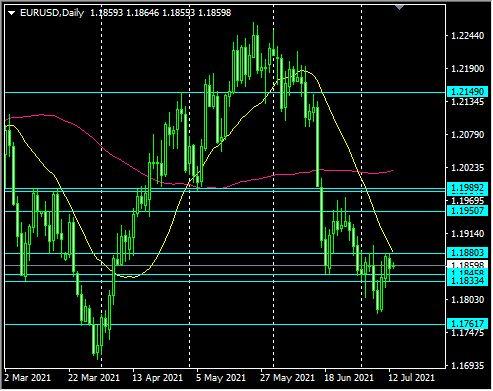The image size is (493, 391).
Task: Select the red moving average line end
Action: [393, 171]
